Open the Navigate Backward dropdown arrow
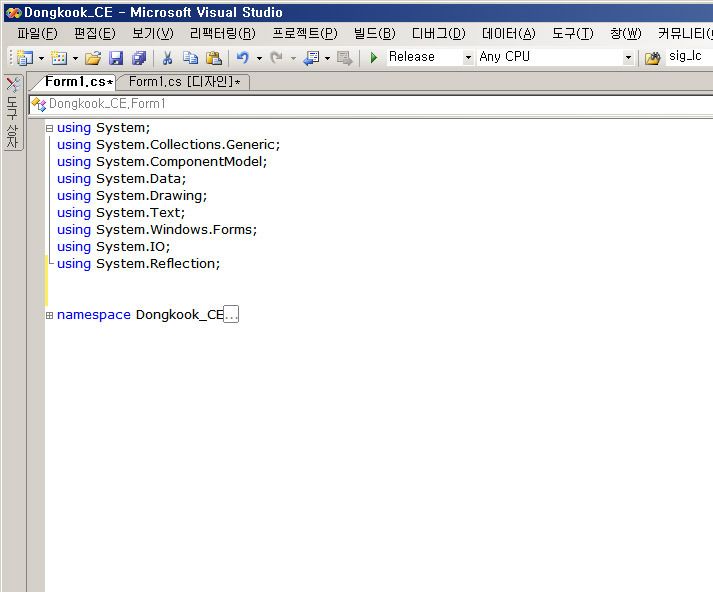Image resolution: width=713 pixels, height=592 pixels. (327, 58)
